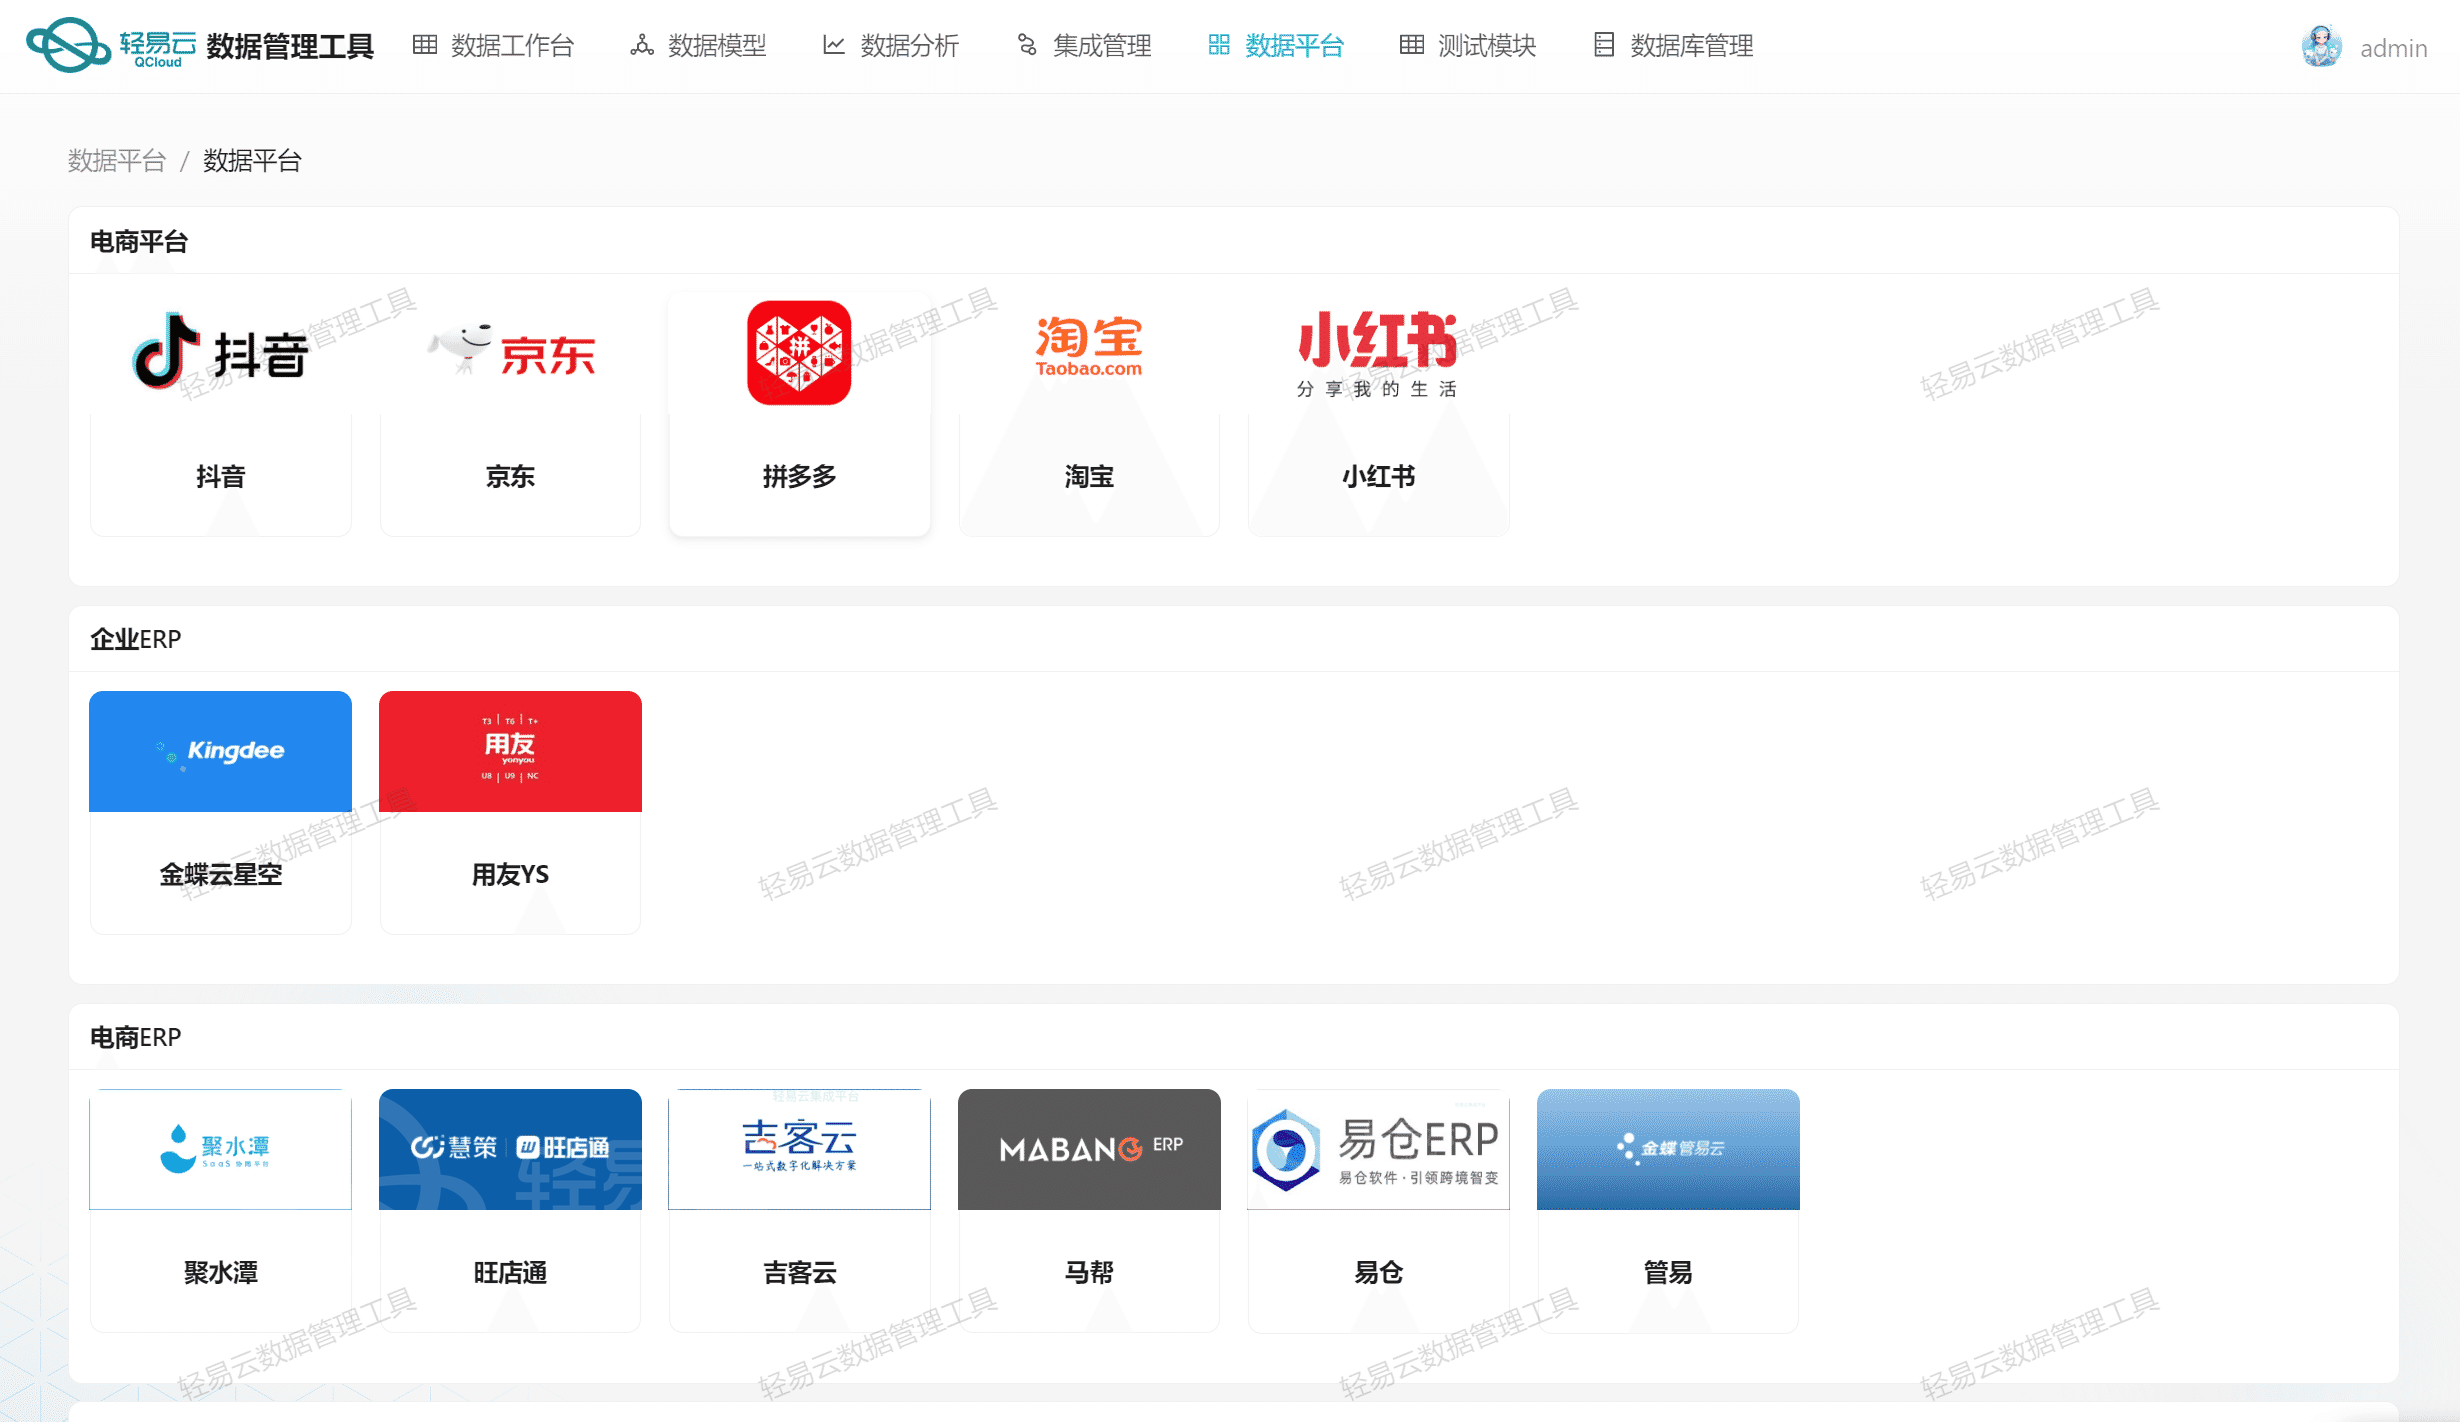This screenshot has width=2460, height=1422.
Task: Click the 电商ERP section header
Action: point(136,1038)
